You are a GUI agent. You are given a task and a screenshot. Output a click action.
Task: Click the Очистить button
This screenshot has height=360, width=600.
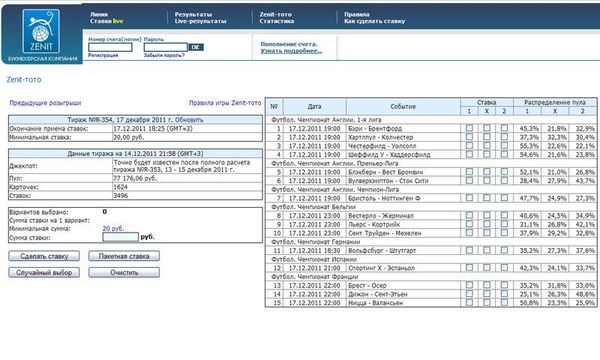click(x=124, y=272)
